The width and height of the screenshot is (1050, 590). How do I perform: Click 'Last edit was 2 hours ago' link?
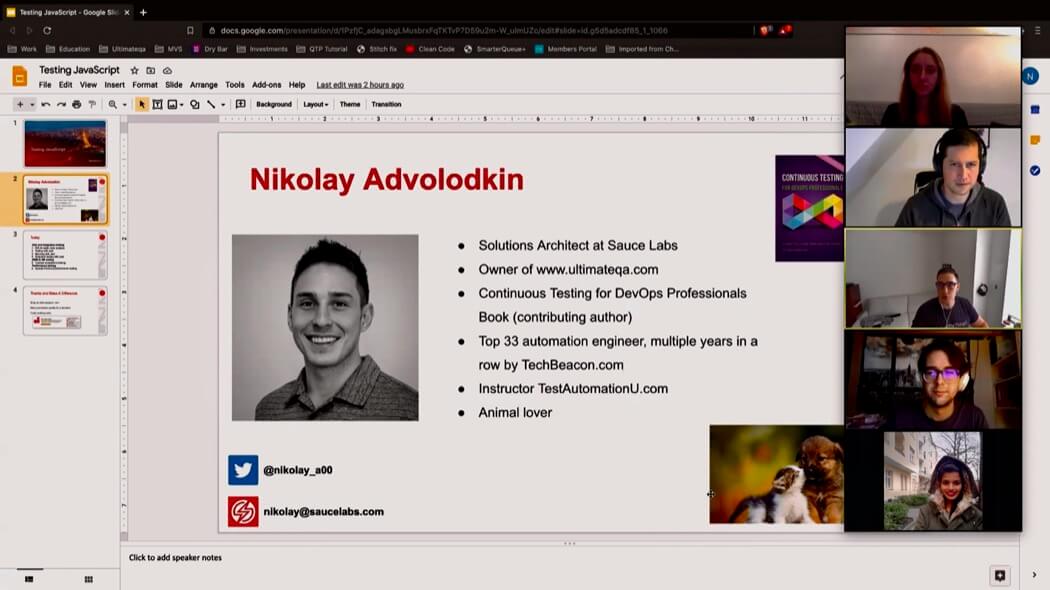(360, 85)
